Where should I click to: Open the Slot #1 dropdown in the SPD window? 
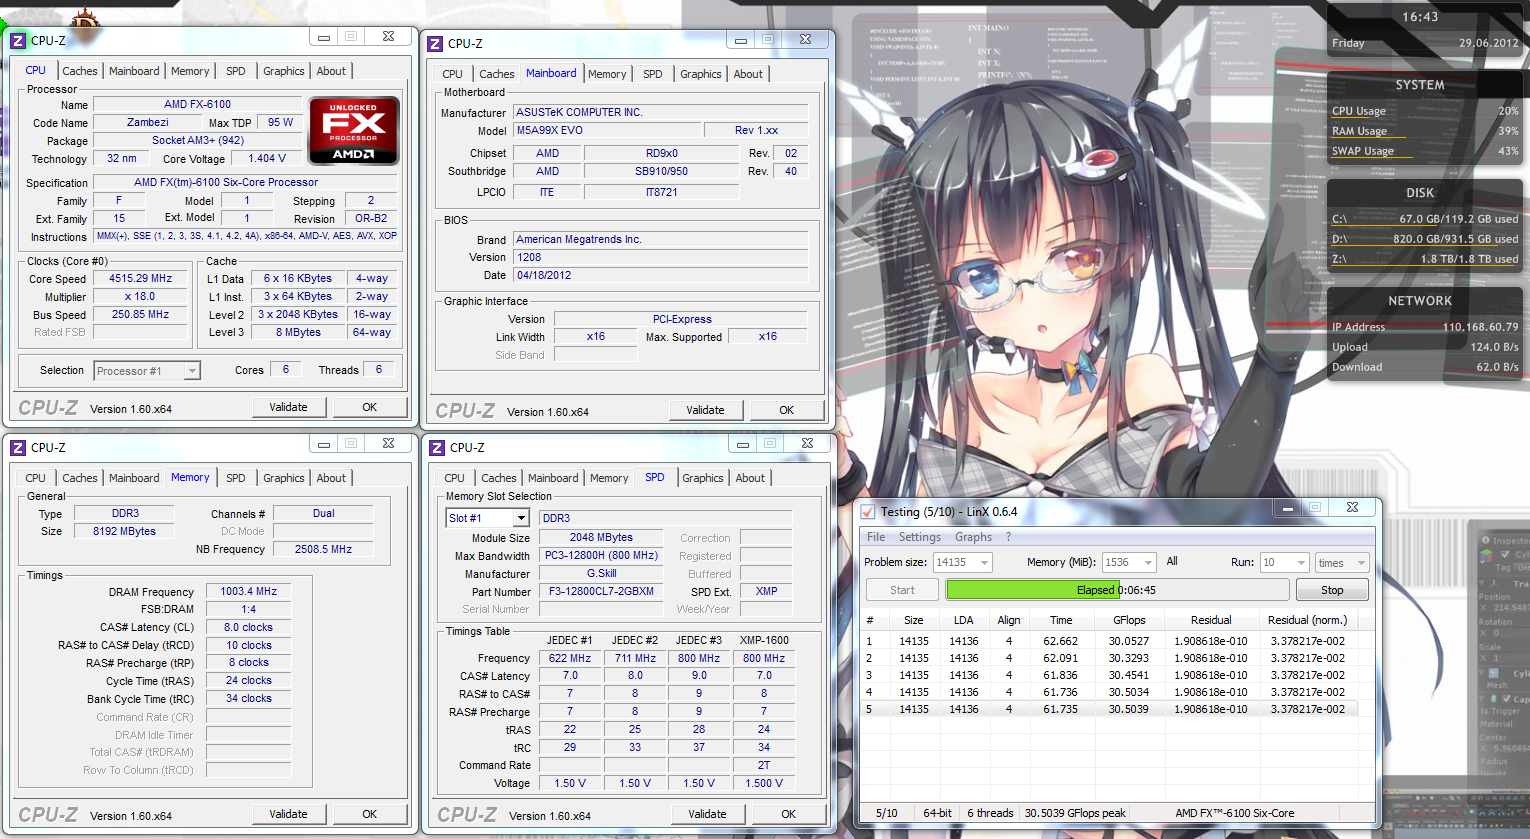[487, 518]
